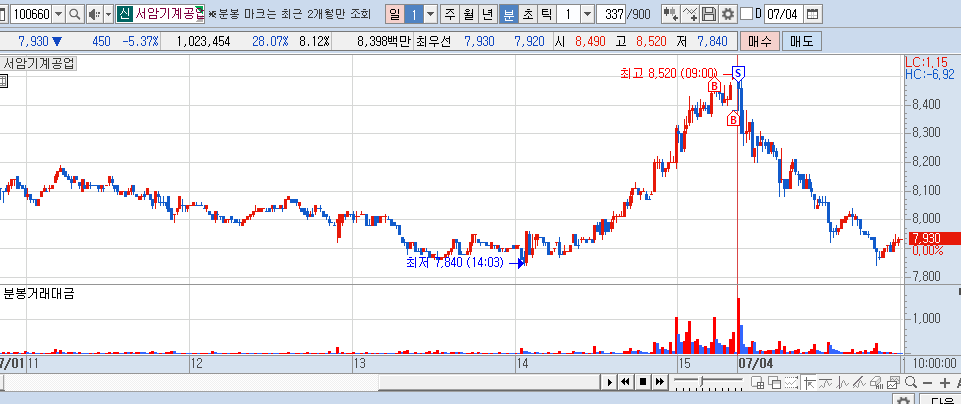Click the bar count field showing 337
Viewport: 961px width, 404px height.
[610, 13]
